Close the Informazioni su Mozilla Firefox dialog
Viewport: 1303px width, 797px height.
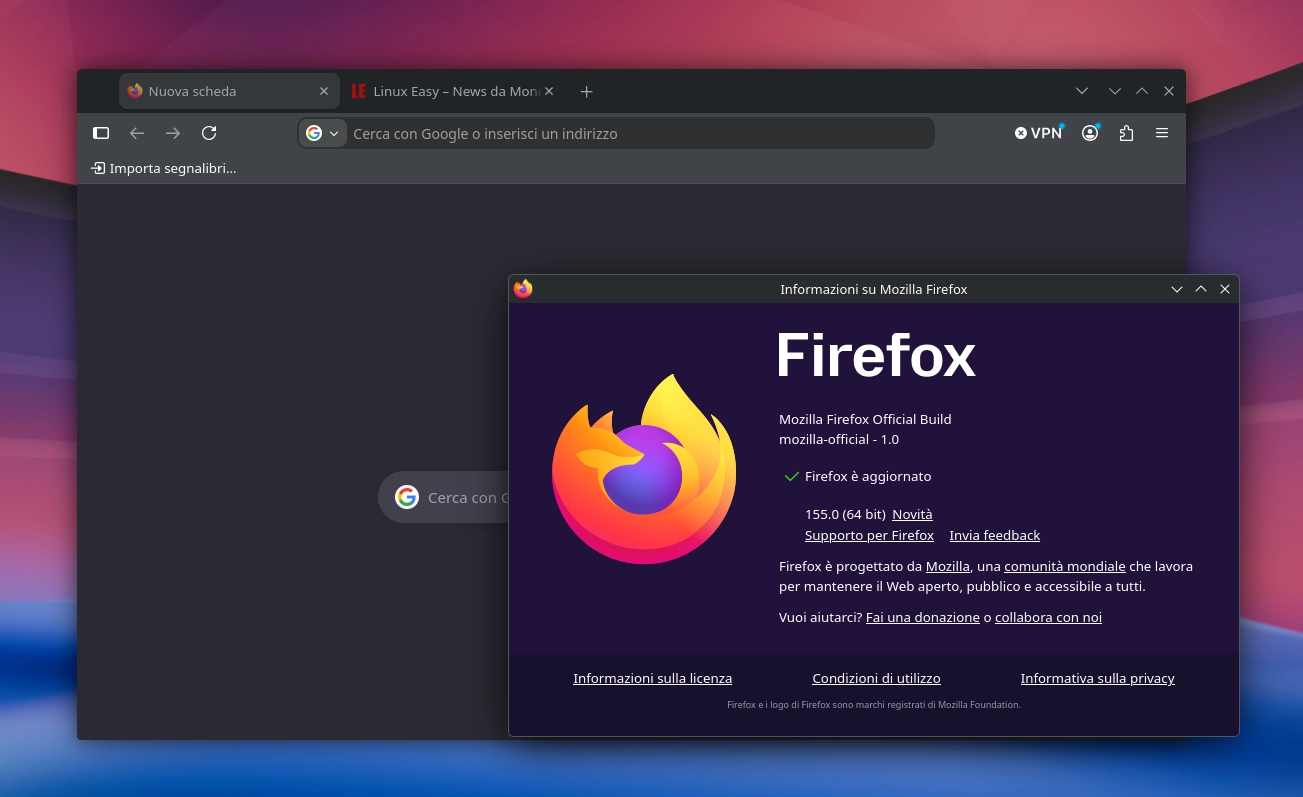(x=1225, y=289)
